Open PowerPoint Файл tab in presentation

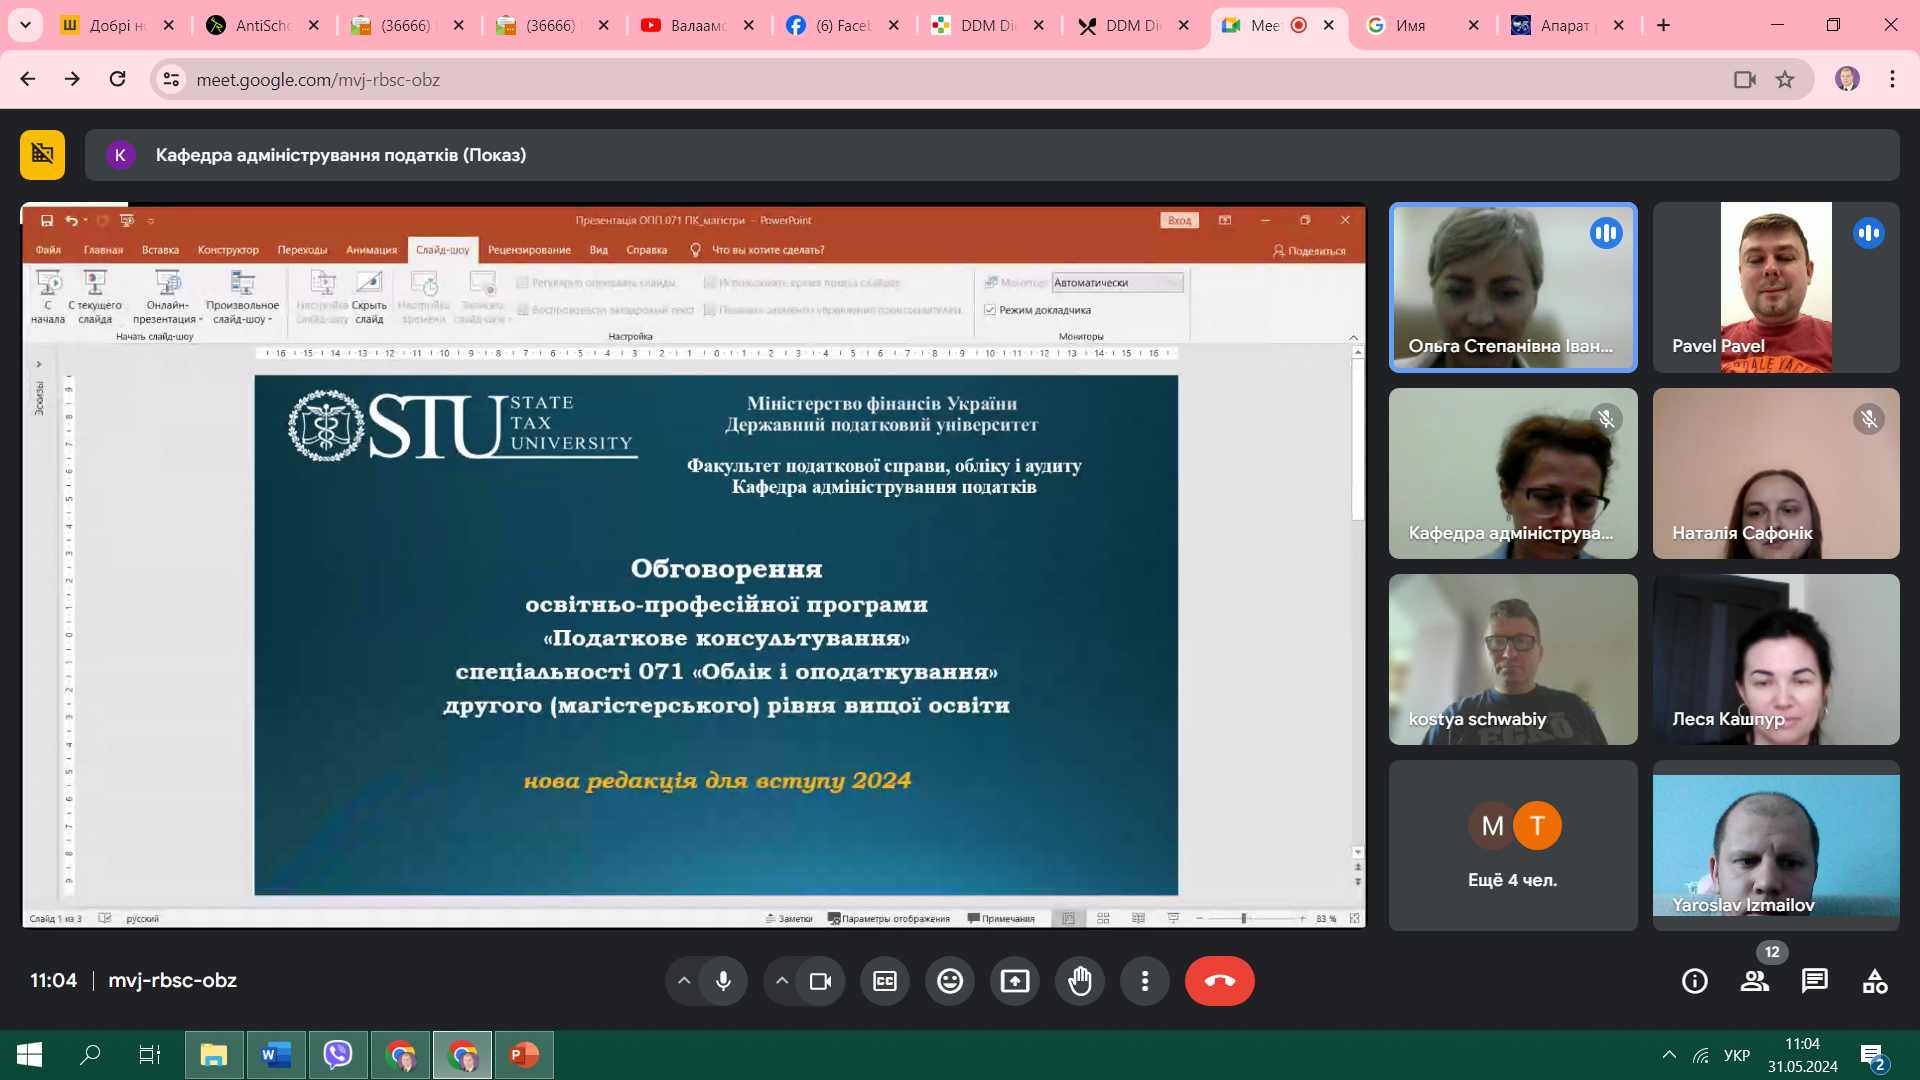(48, 250)
